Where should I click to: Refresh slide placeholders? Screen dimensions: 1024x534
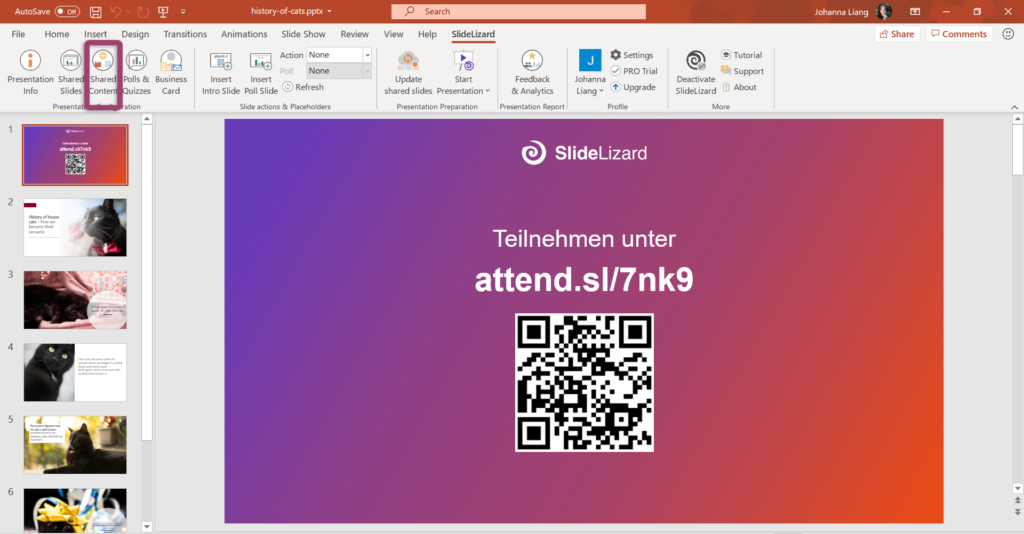pyautogui.click(x=303, y=87)
